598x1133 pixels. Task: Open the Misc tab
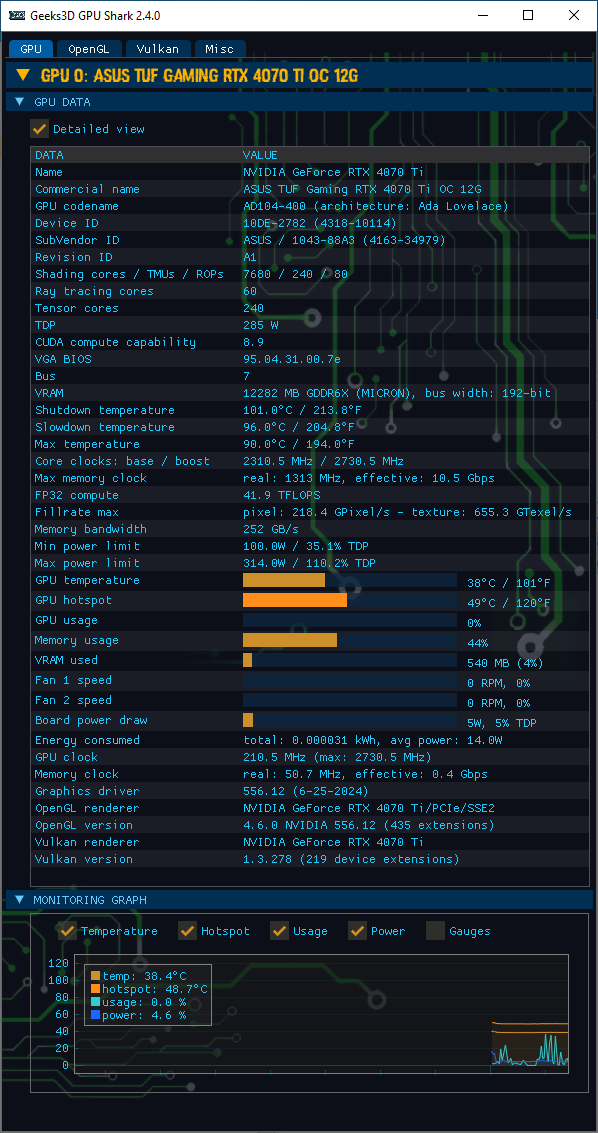pyautogui.click(x=220, y=49)
